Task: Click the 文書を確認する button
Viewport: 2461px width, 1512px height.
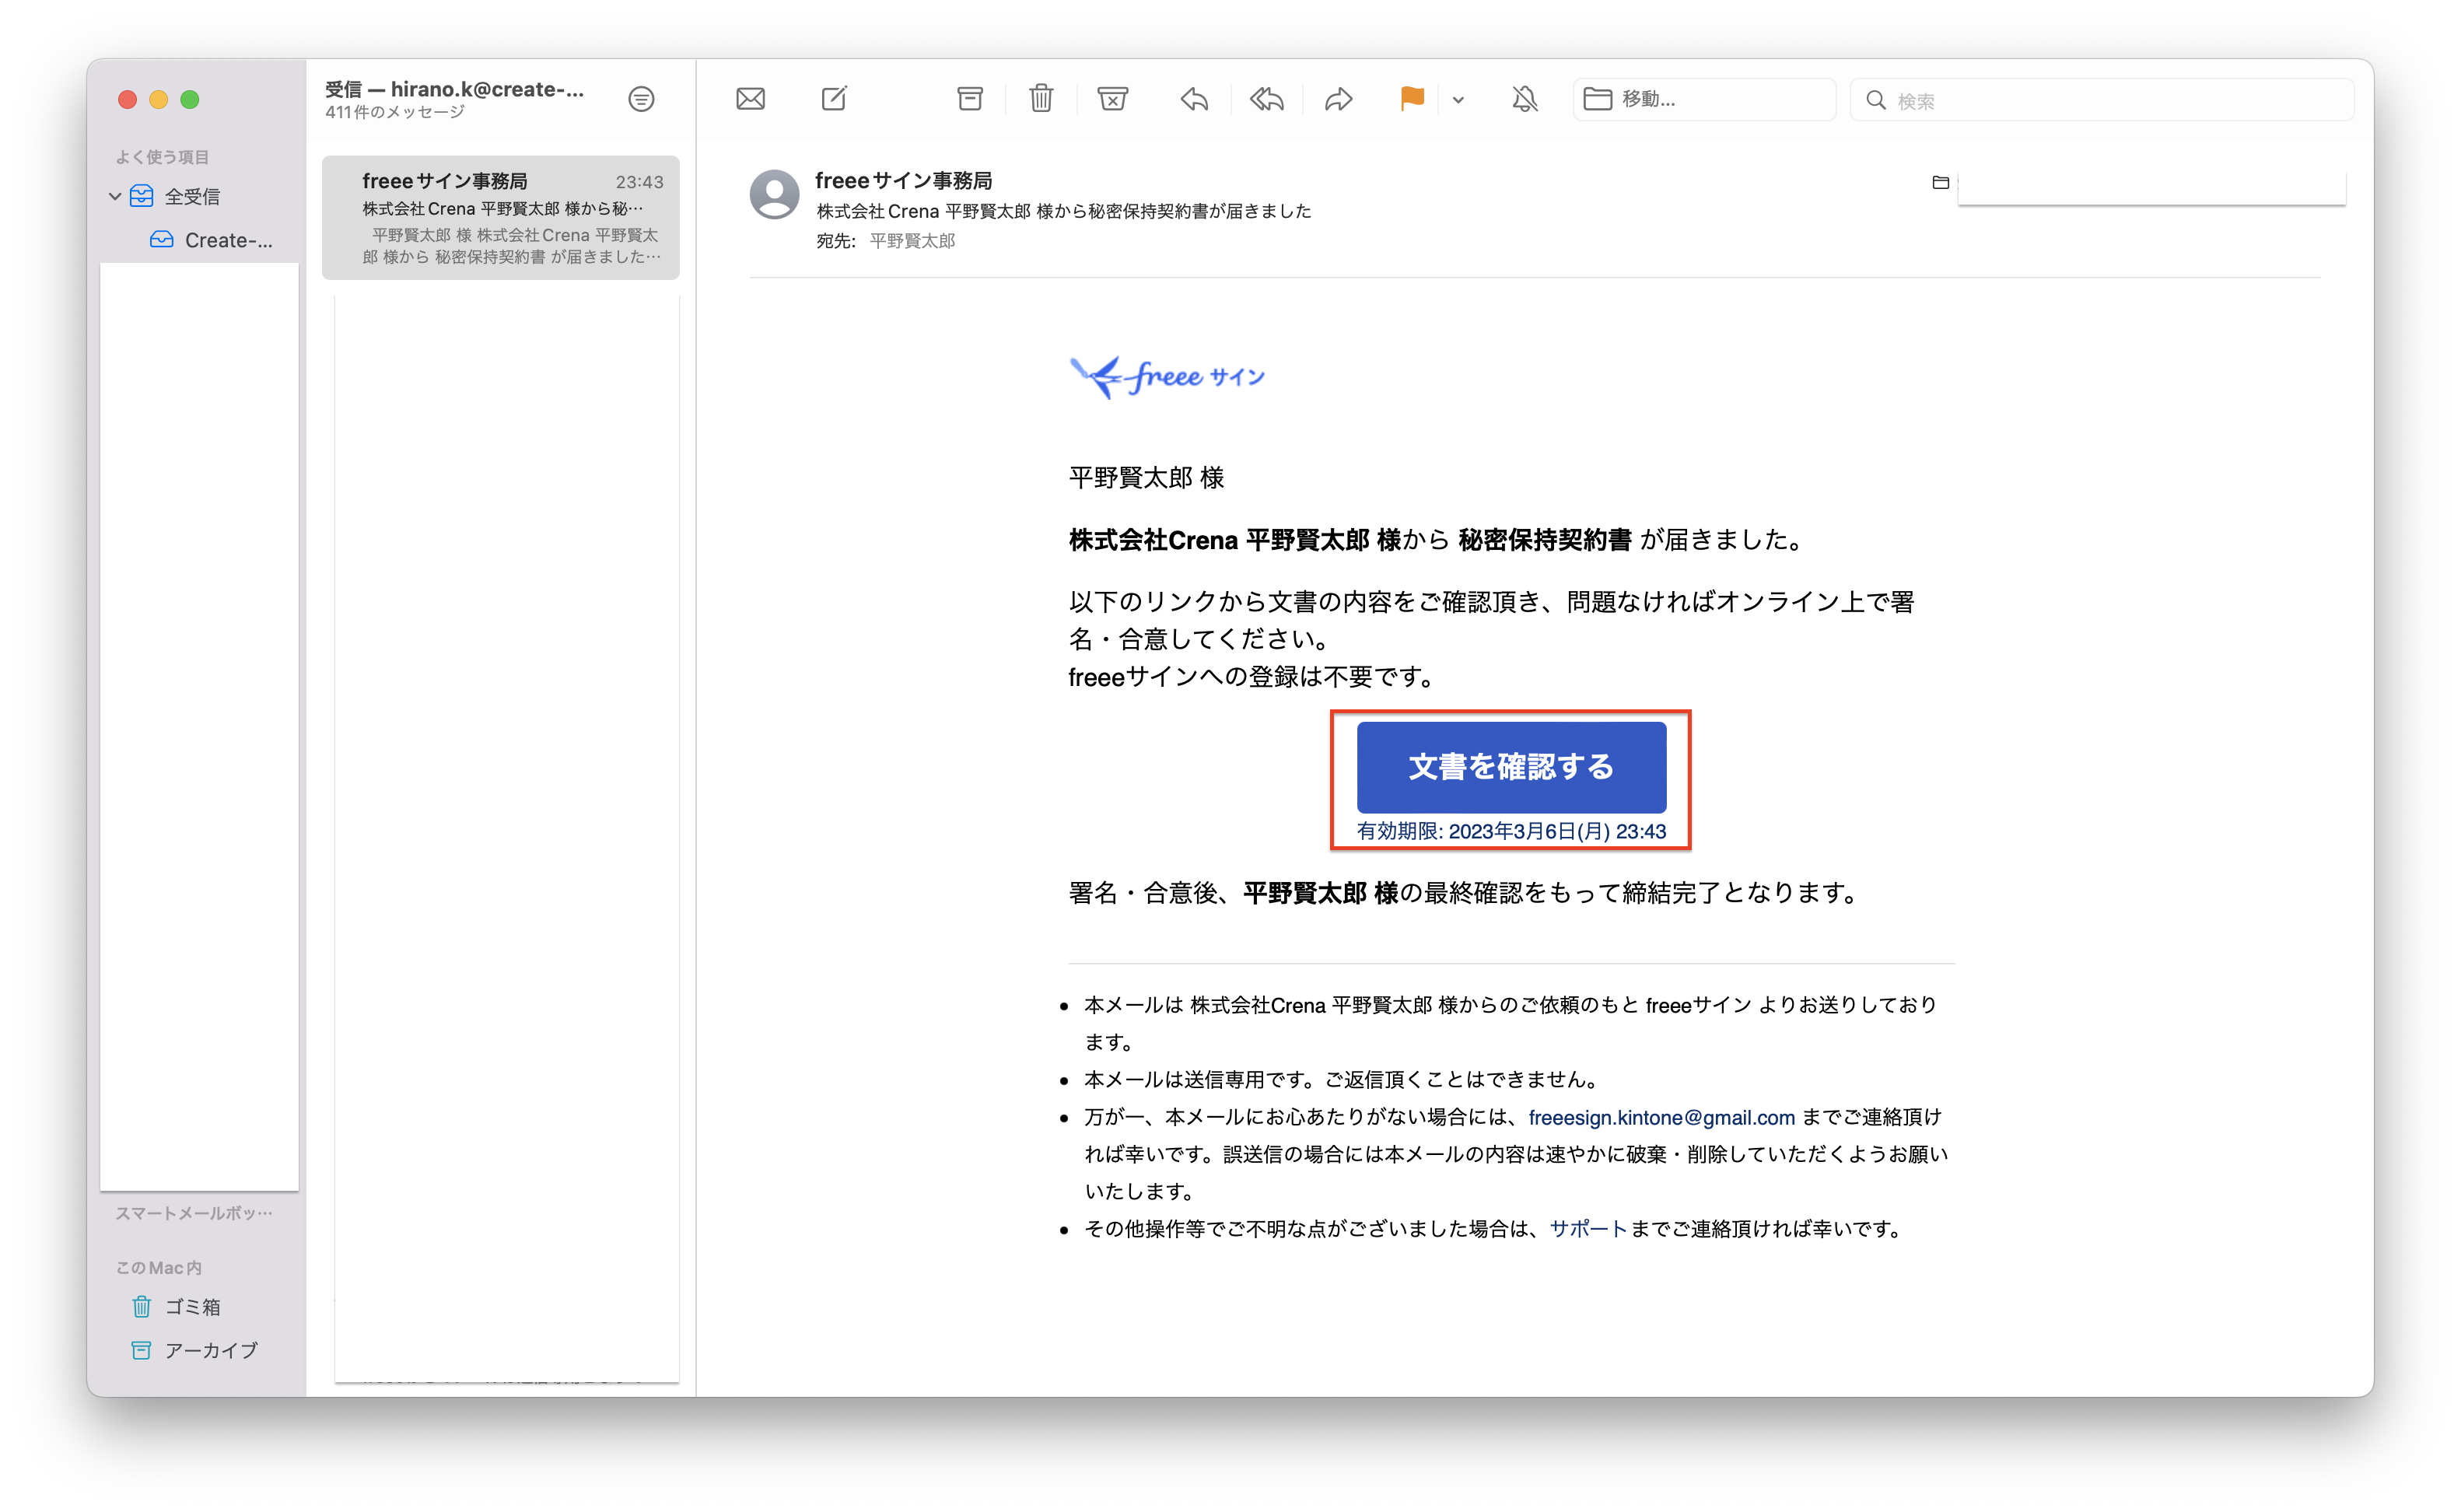Action: point(1510,766)
